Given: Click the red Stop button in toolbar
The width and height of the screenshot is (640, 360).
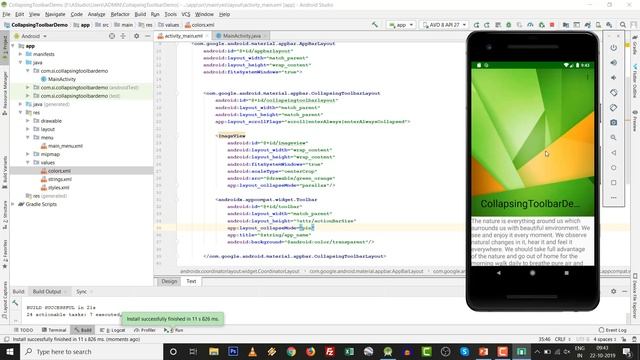Looking at the screenshot, I should (552, 25).
